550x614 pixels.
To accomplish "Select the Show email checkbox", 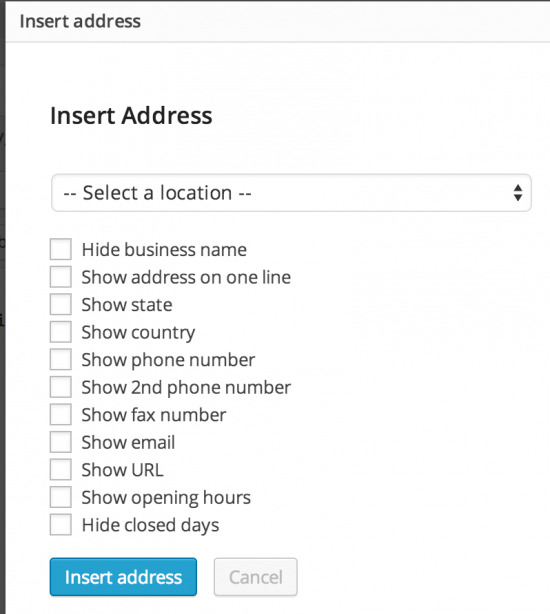I will (x=61, y=442).
